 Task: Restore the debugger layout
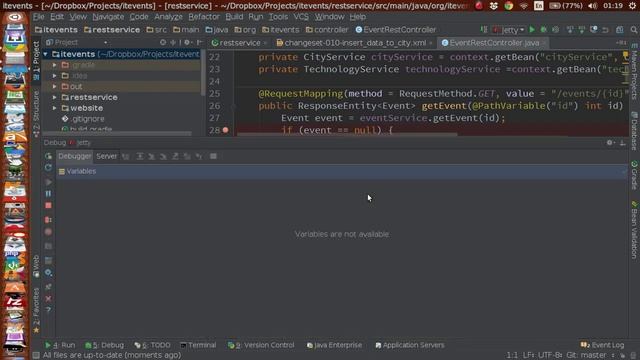(x=48, y=260)
